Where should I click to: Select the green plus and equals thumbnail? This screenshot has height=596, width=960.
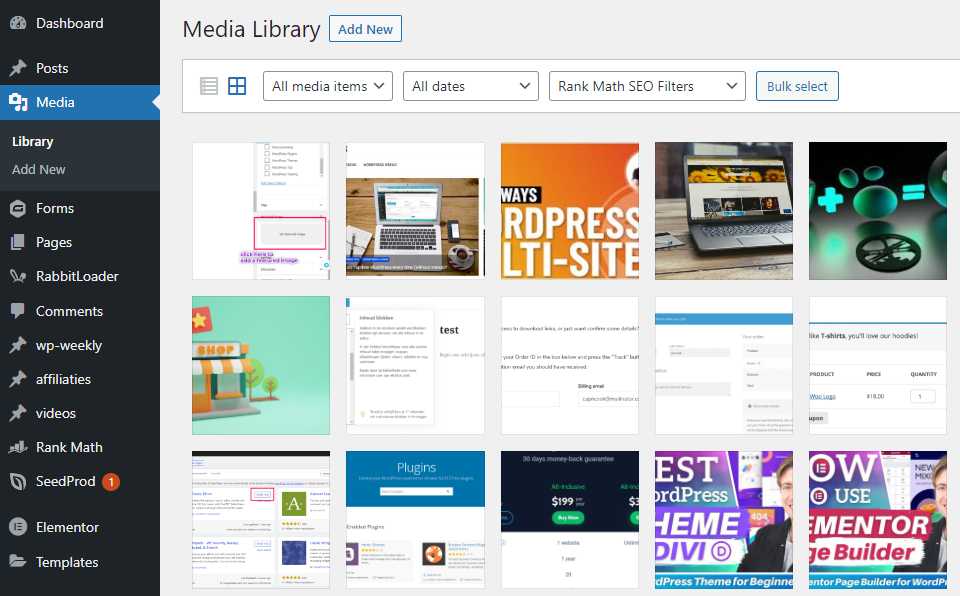pos(878,211)
